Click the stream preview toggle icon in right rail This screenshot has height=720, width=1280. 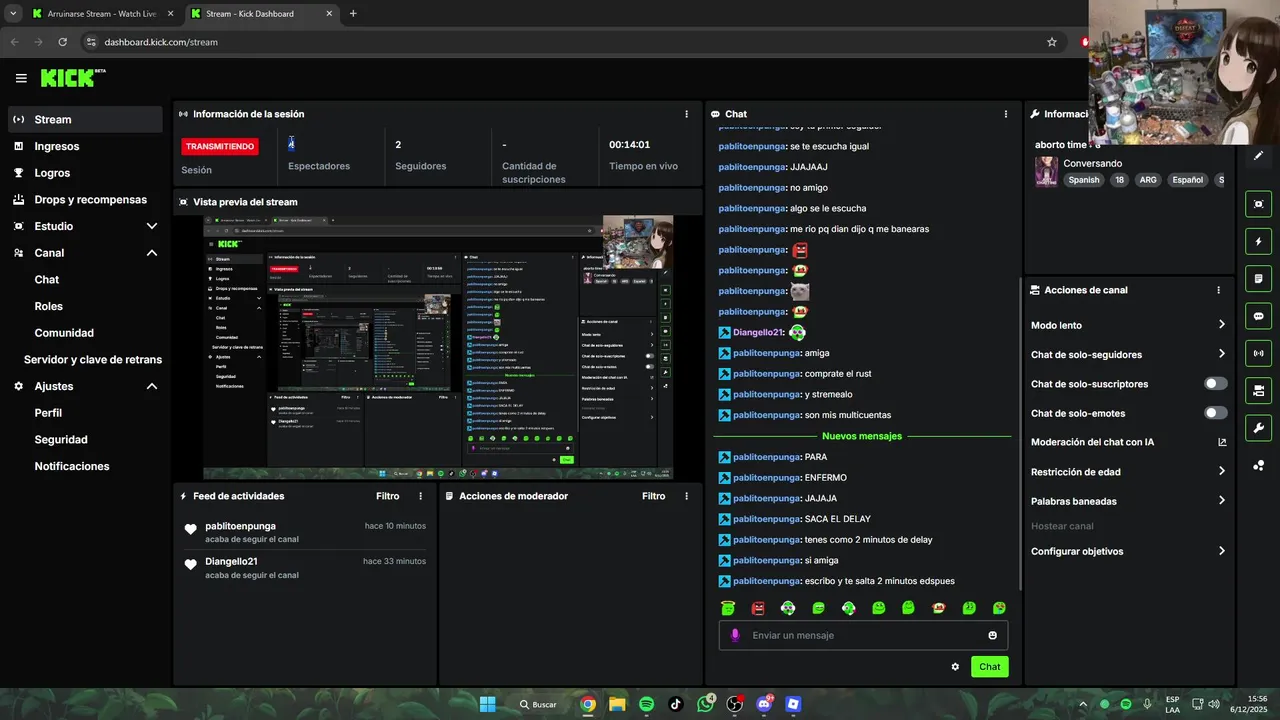pyautogui.click(x=1258, y=204)
